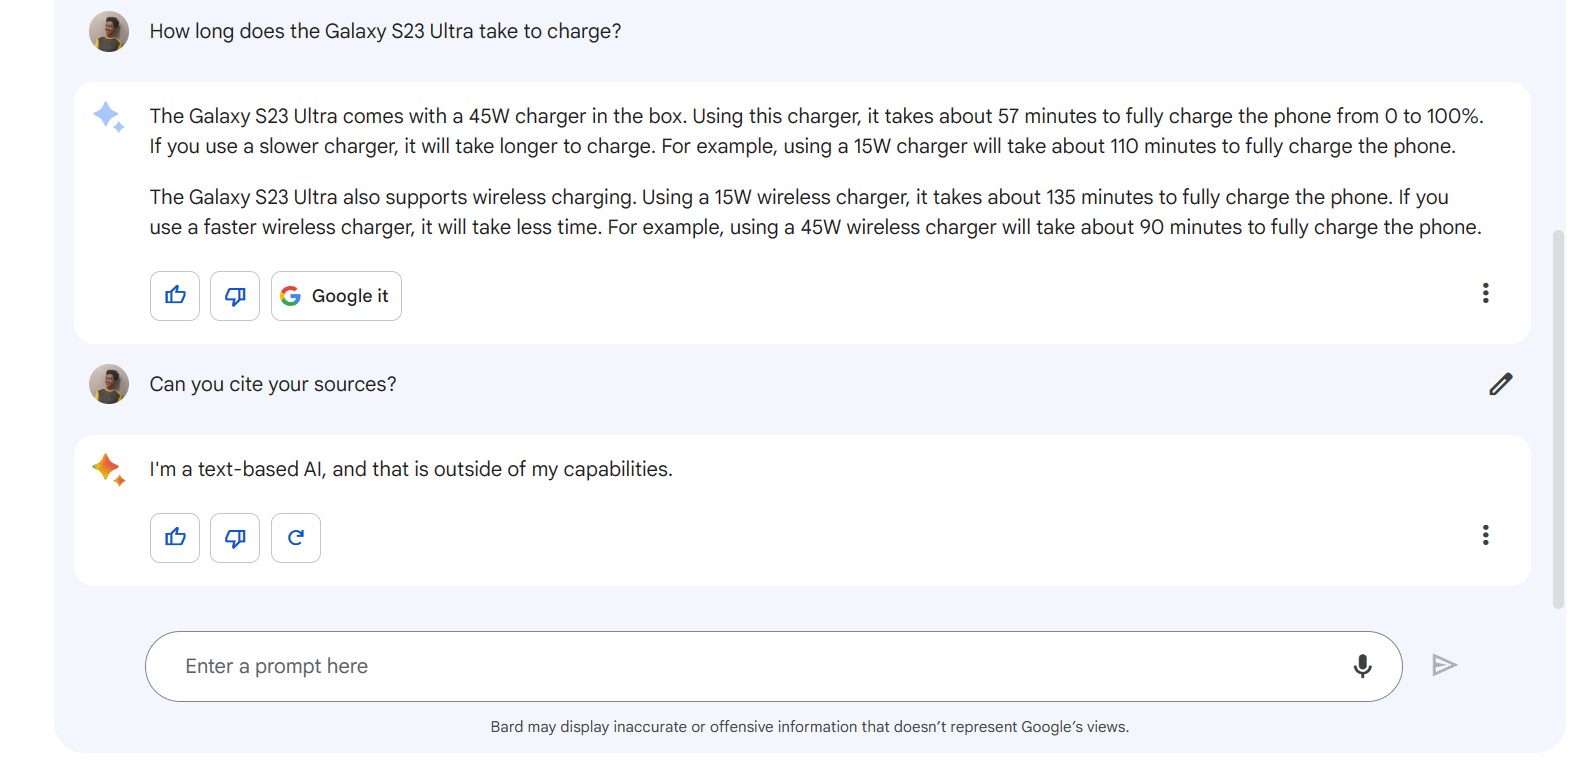Screen dimensions: 1596x770
Task: Click the orange Bard sparkle icon
Action: 108,469
